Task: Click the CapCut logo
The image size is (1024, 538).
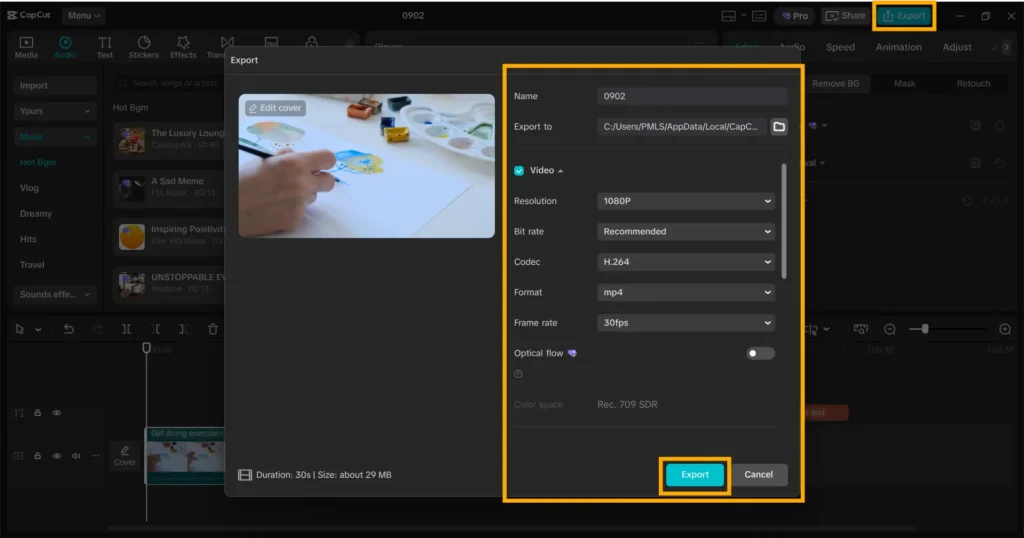Action: (28, 15)
